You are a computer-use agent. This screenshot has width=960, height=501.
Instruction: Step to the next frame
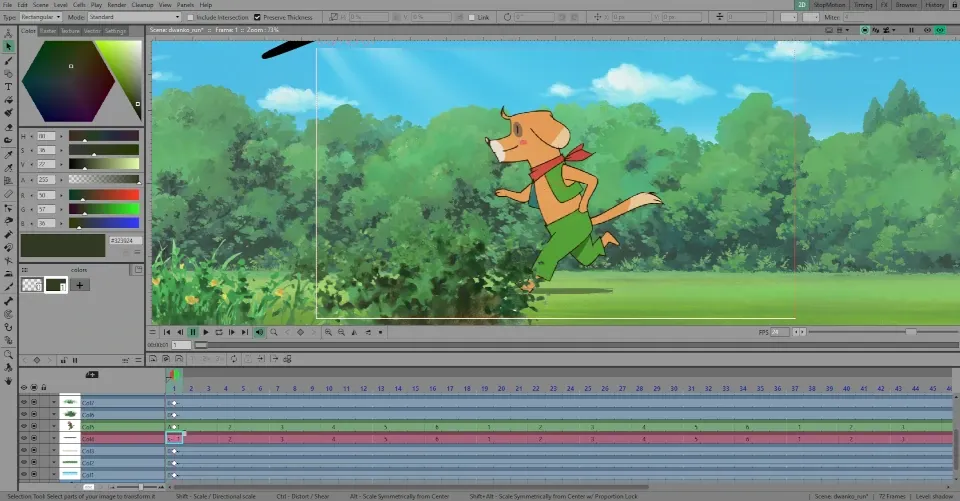[x=231, y=332]
